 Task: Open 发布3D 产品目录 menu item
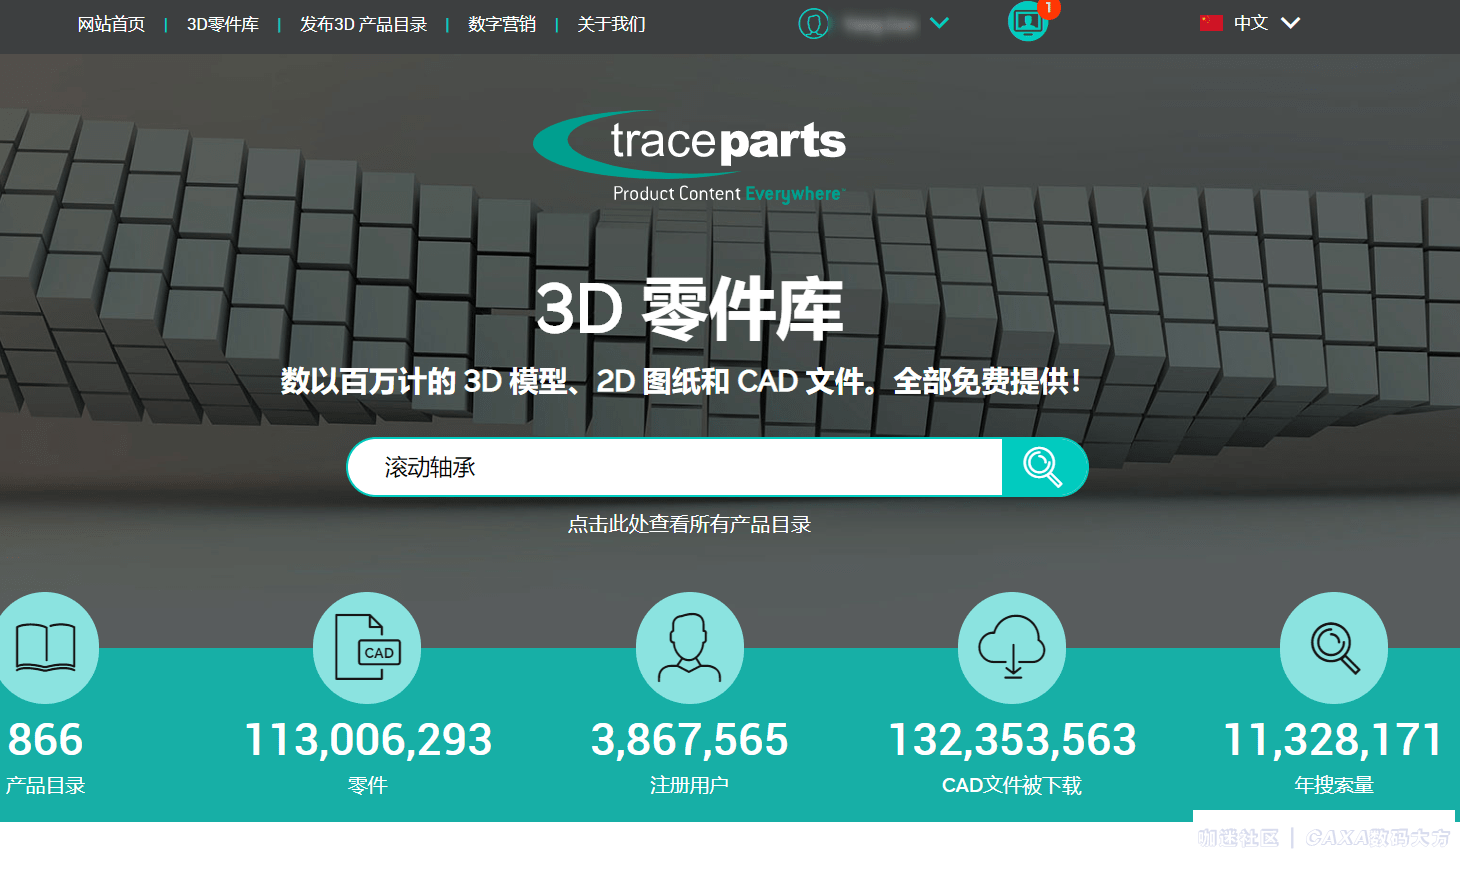point(363,24)
